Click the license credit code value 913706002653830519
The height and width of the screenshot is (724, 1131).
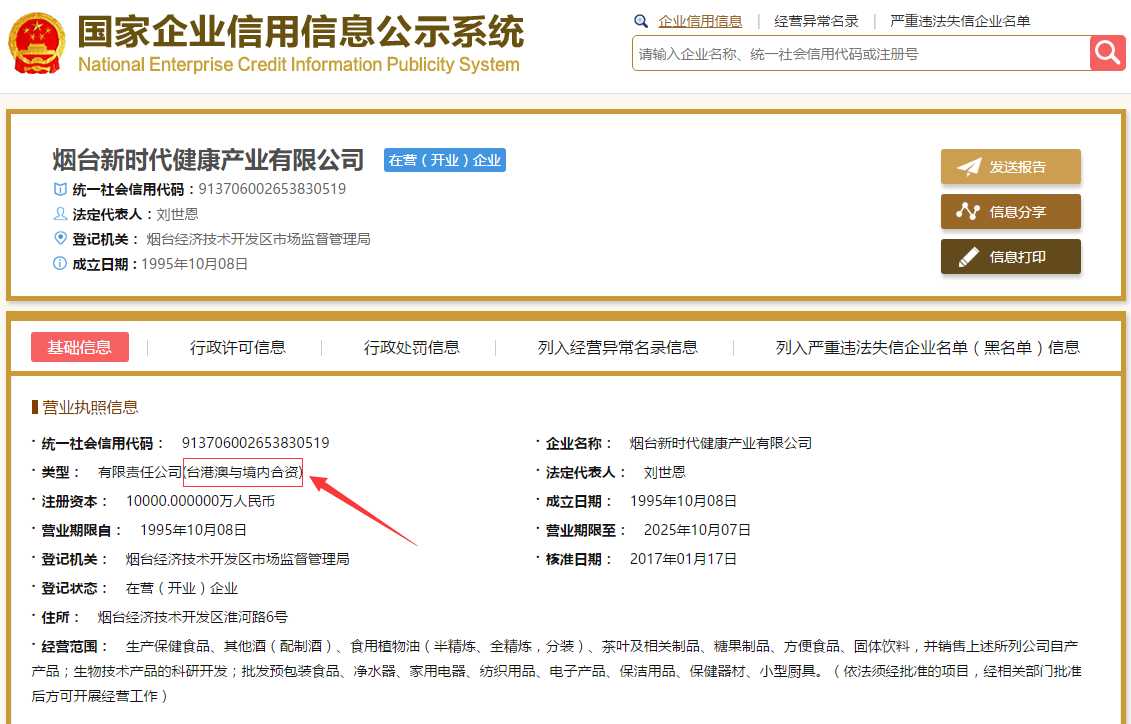[x=255, y=443]
